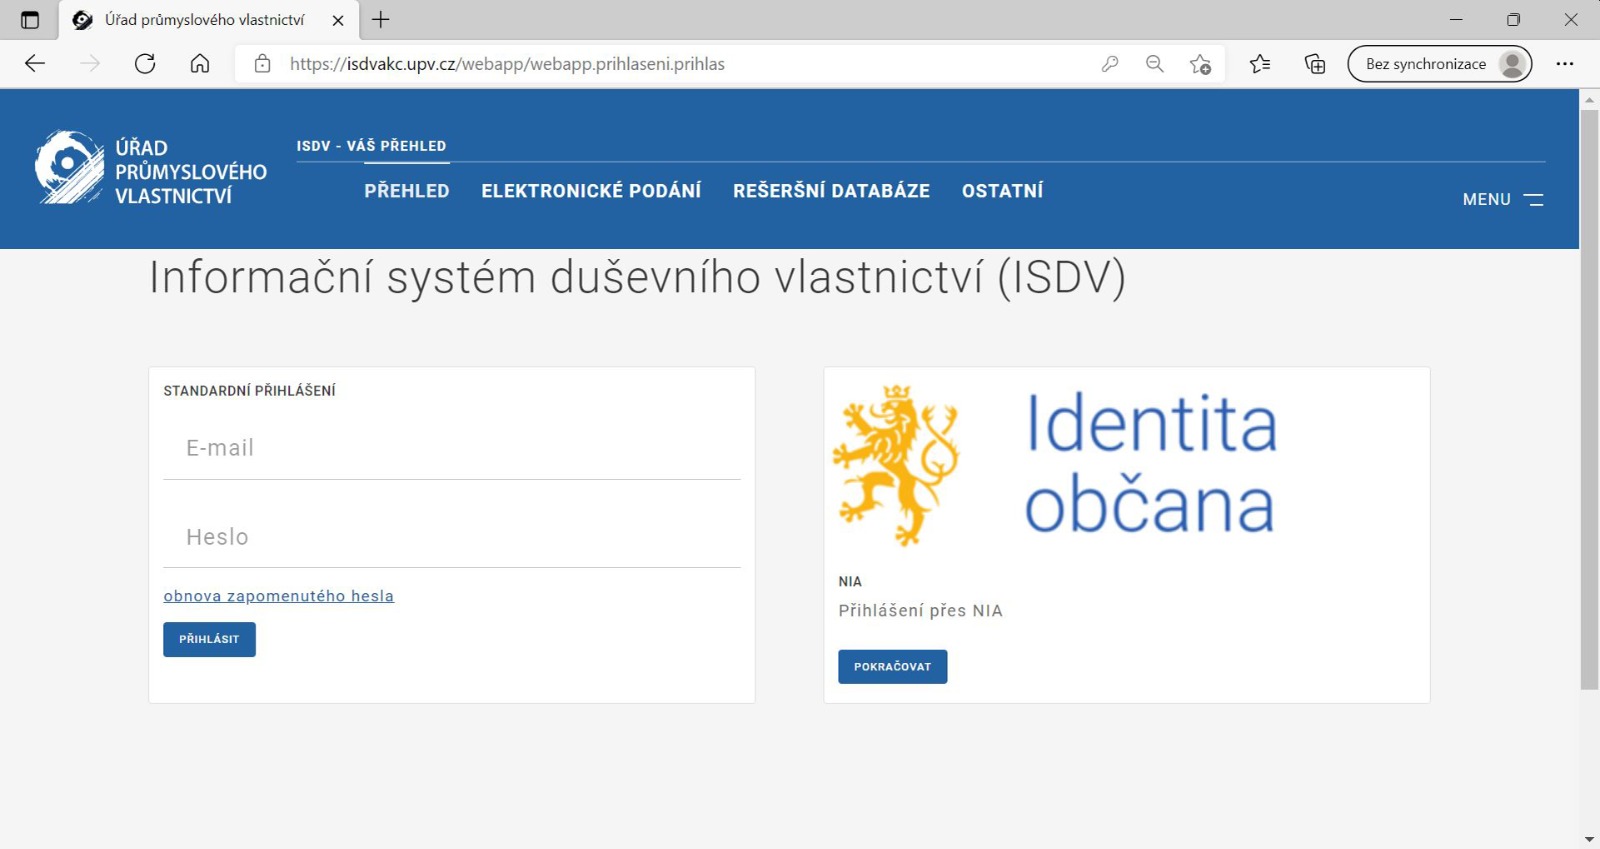Follow the obnova zapomenutého hesla link
Viewport: 1600px width, 849px height.
[278, 596]
